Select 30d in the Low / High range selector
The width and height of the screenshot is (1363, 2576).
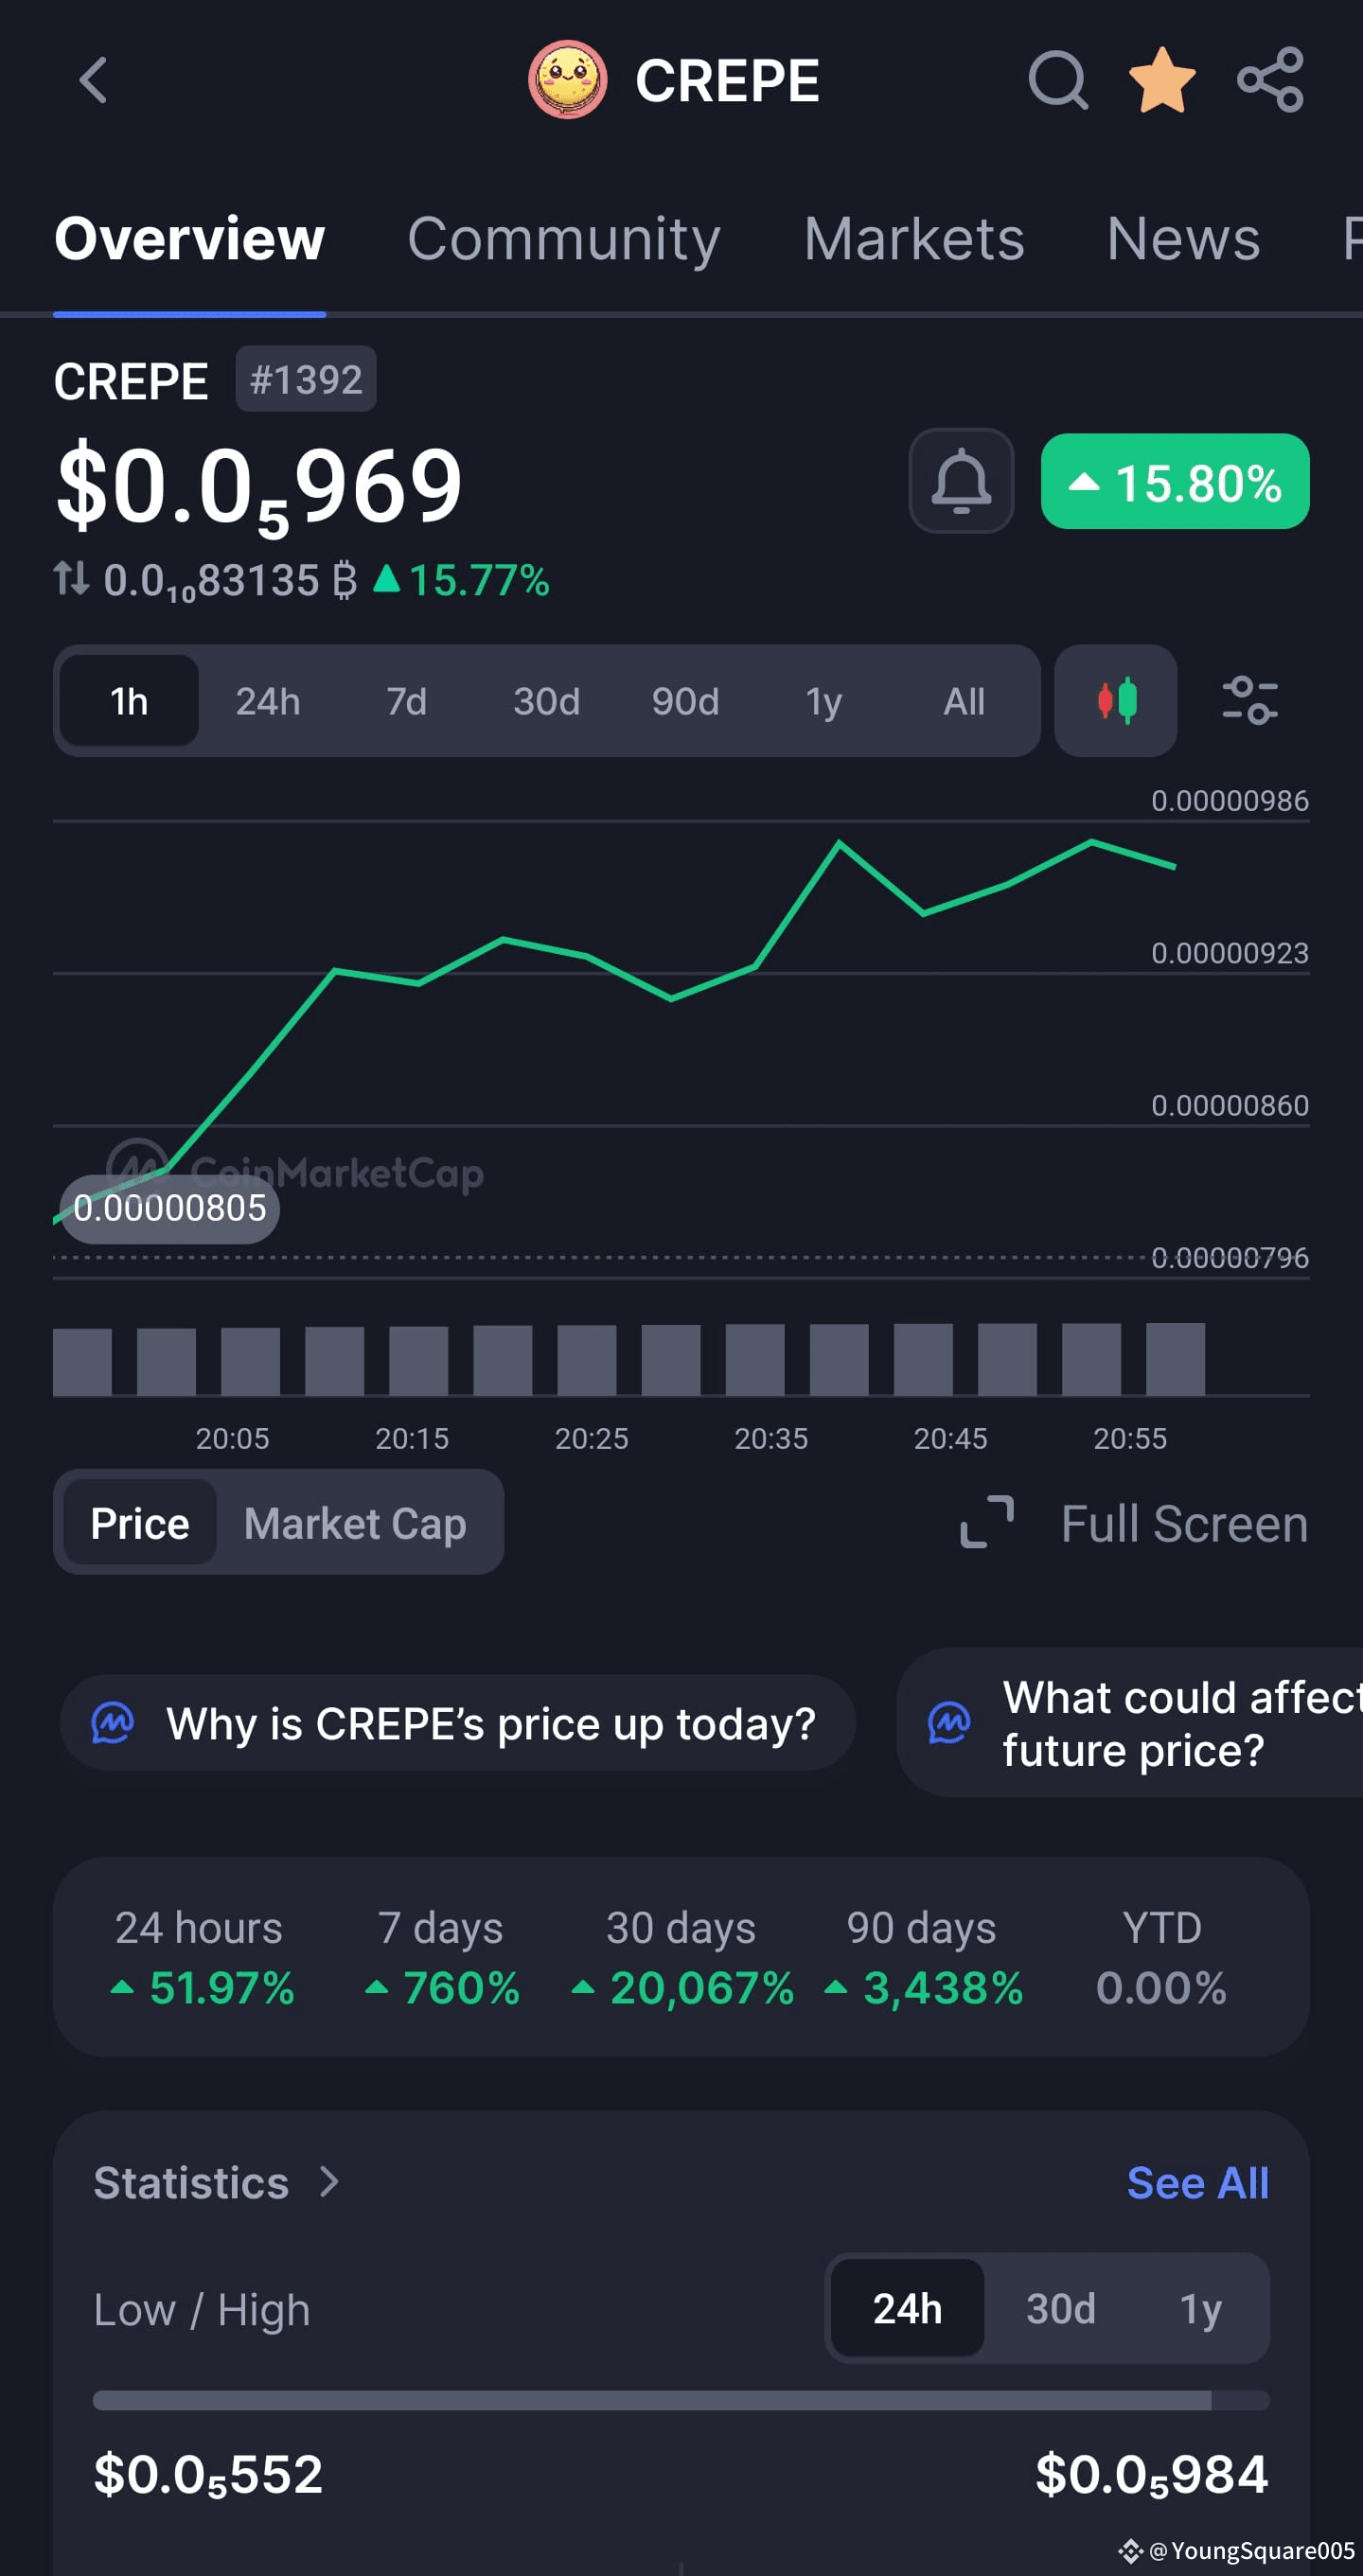coord(1060,2309)
